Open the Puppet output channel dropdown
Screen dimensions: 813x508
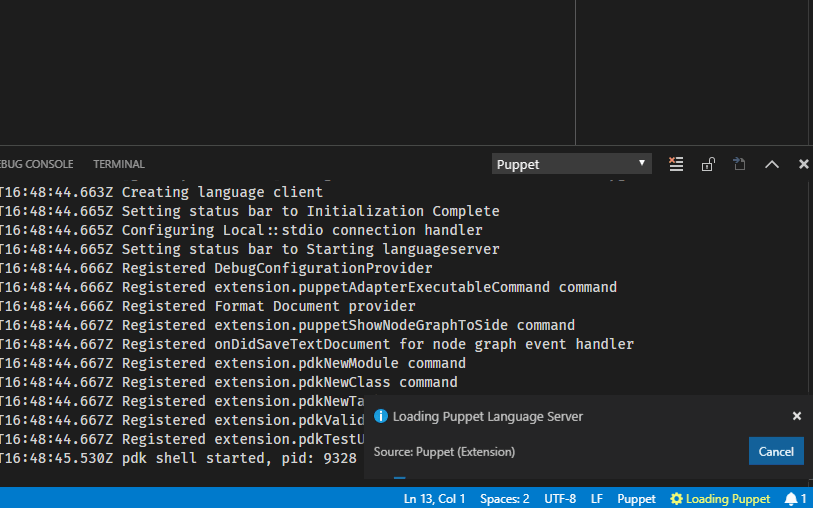[571, 164]
